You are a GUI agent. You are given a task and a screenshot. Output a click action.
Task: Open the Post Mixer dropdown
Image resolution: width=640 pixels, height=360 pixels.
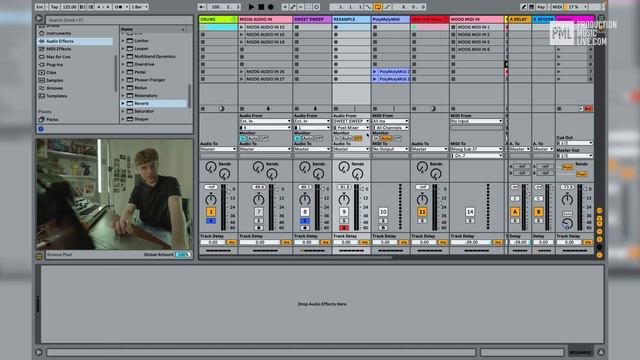351,128
